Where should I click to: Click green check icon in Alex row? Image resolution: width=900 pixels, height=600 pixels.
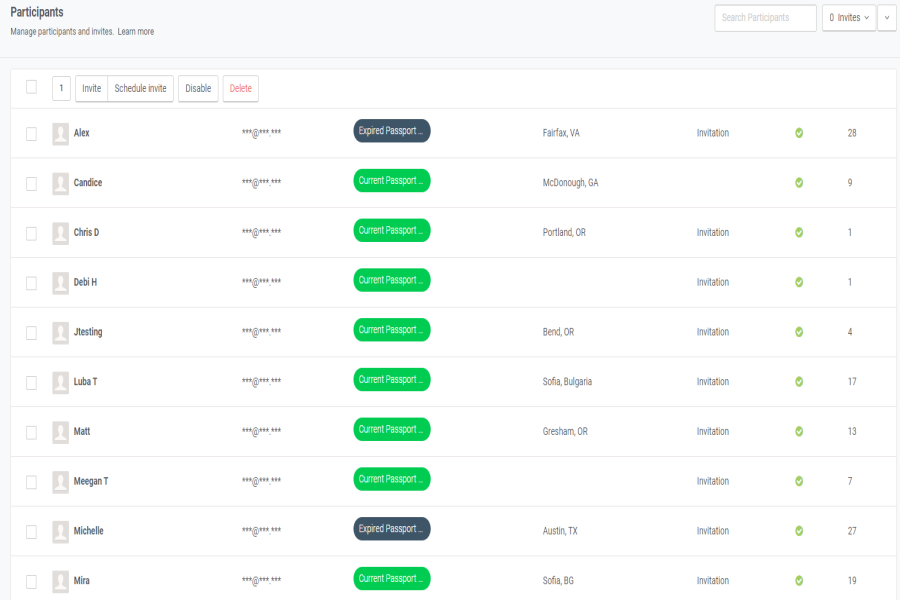tap(799, 133)
